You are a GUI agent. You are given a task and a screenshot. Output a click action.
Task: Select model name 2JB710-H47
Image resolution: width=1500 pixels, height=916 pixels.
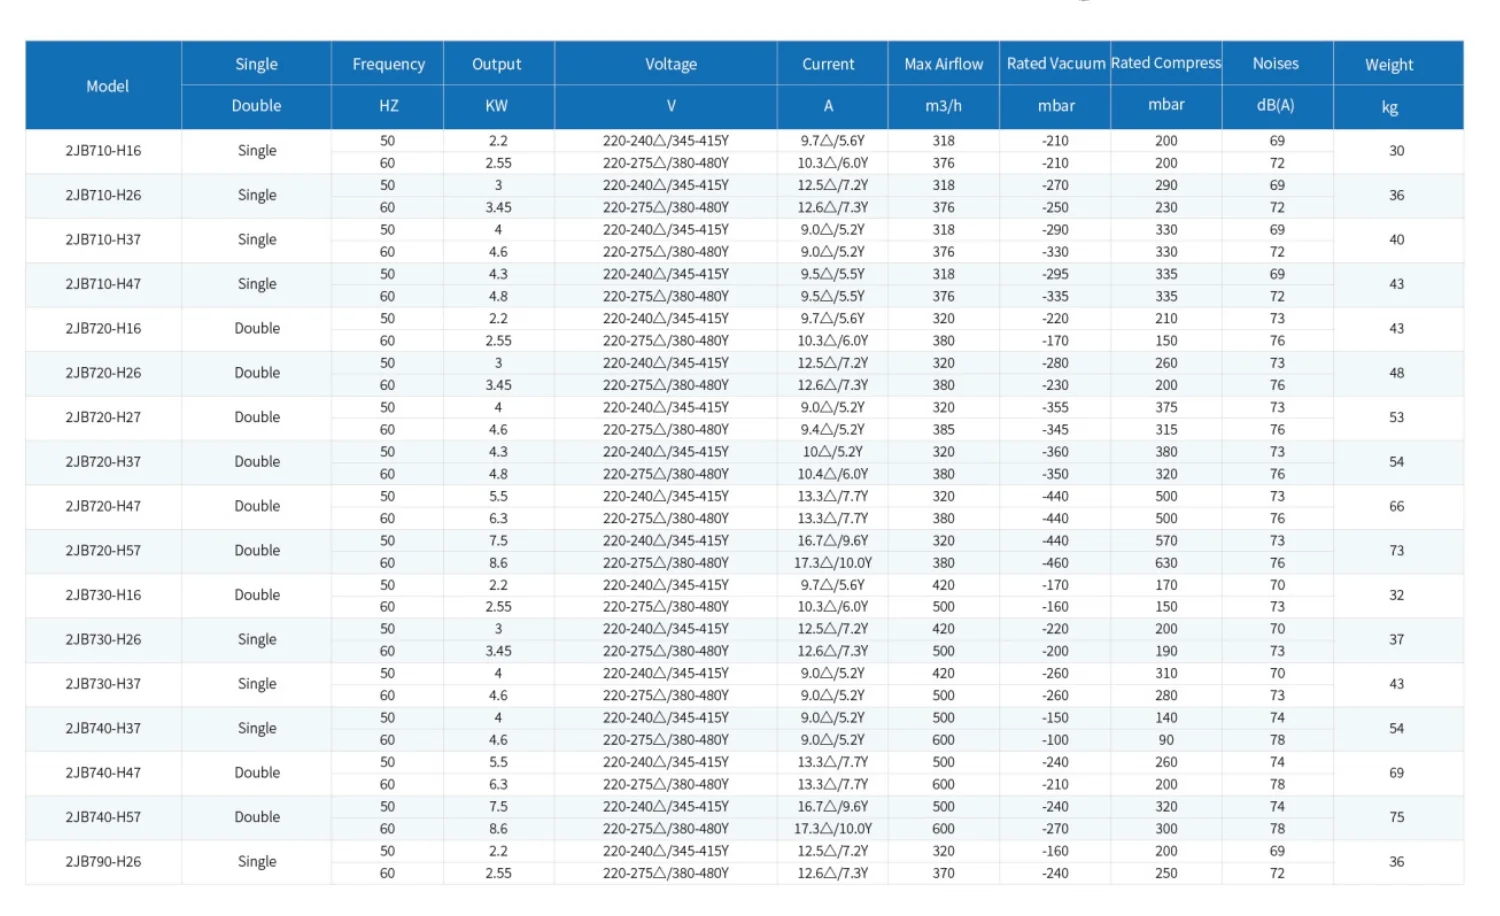(103, 284)
